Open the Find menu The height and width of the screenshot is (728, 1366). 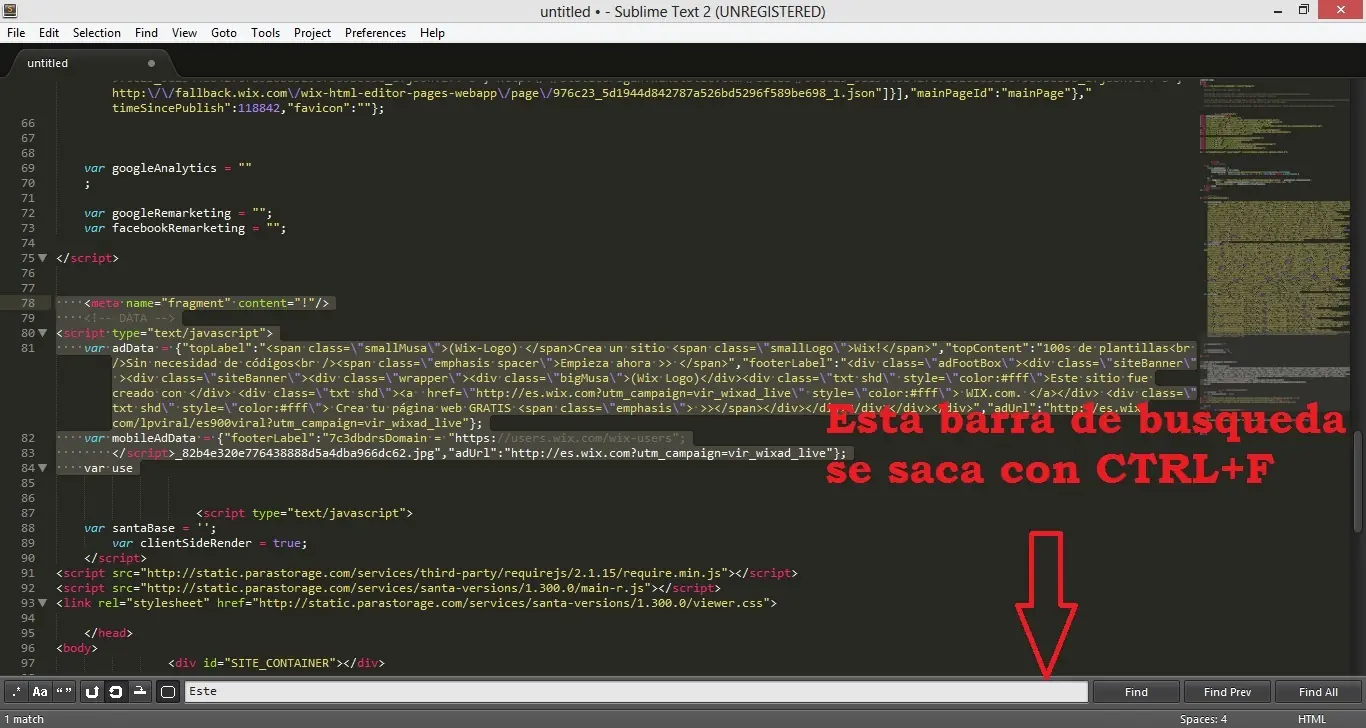[146, 33]
